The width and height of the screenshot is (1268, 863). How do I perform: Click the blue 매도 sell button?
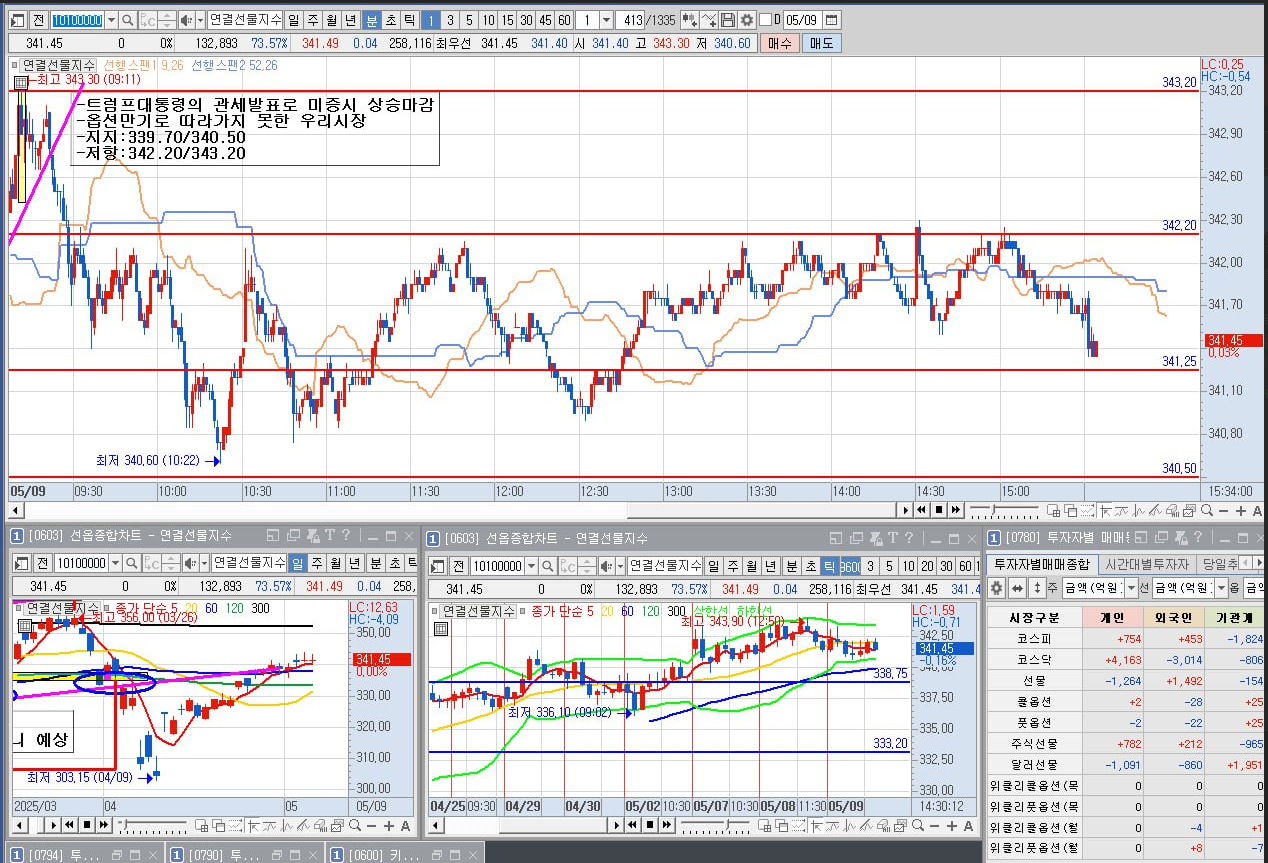[x=822, y=43]
